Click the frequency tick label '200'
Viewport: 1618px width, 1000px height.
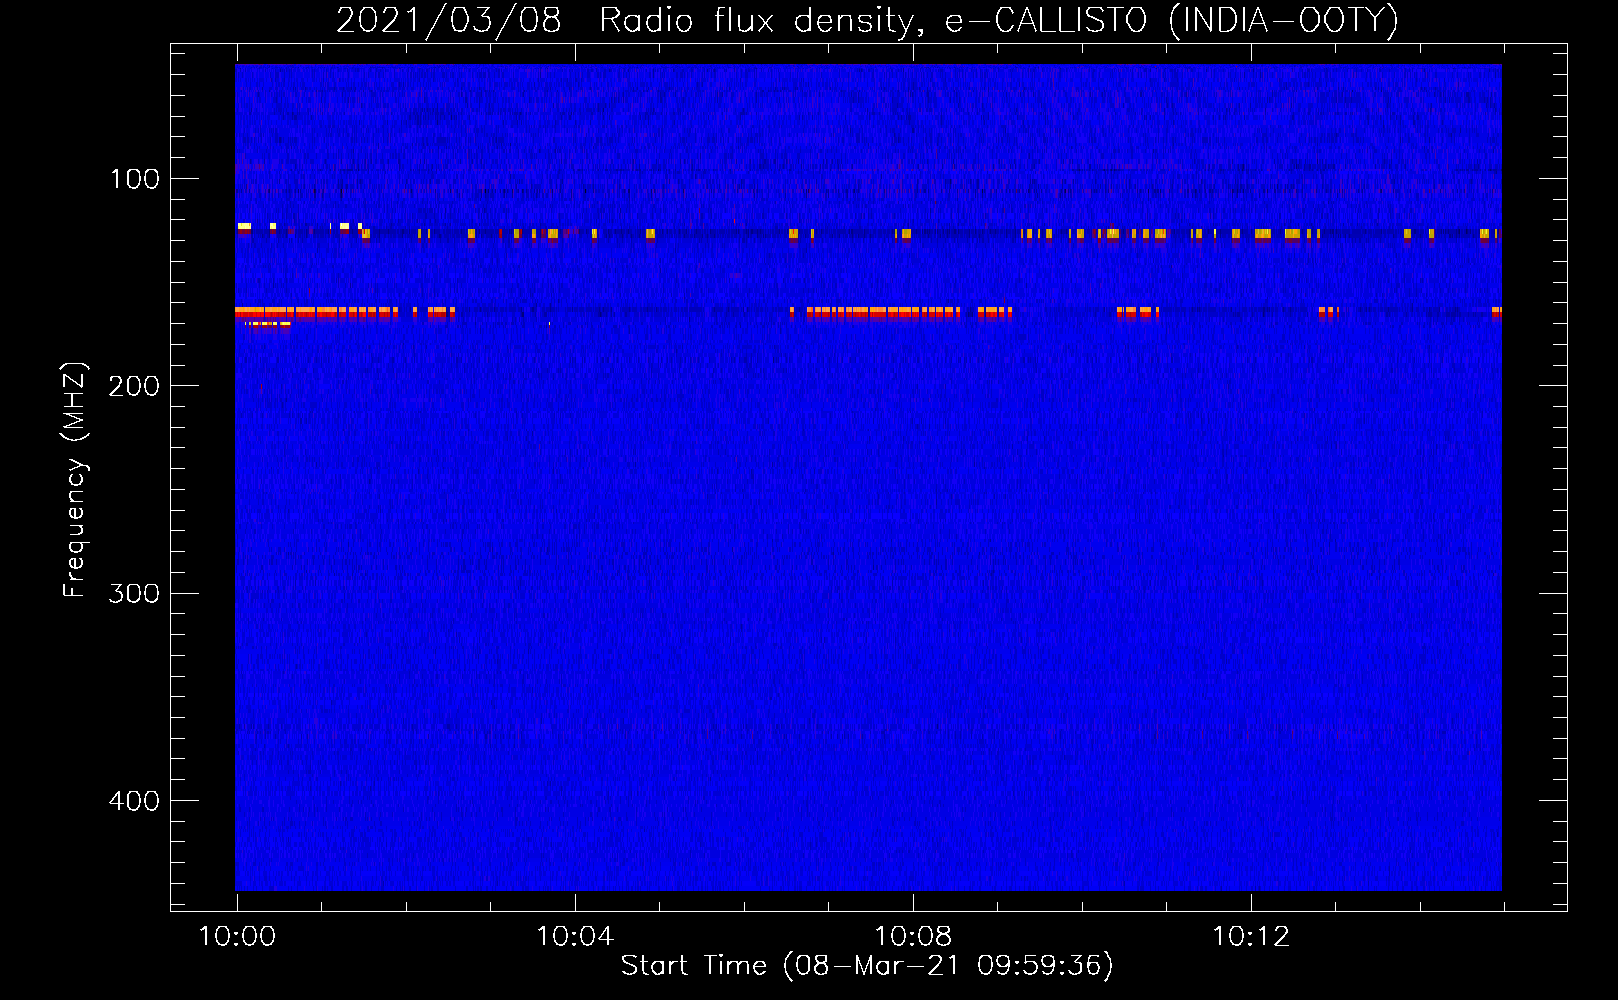click(x=135, y=386)
